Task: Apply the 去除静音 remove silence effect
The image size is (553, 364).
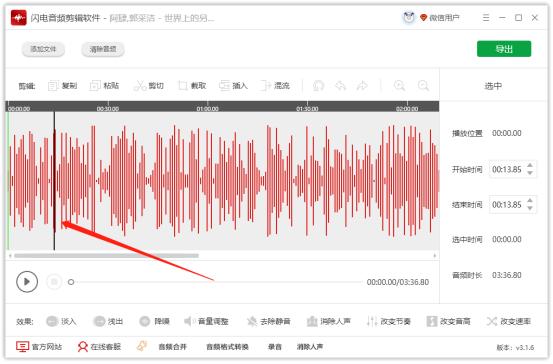Action: click(x=268, y=321)
